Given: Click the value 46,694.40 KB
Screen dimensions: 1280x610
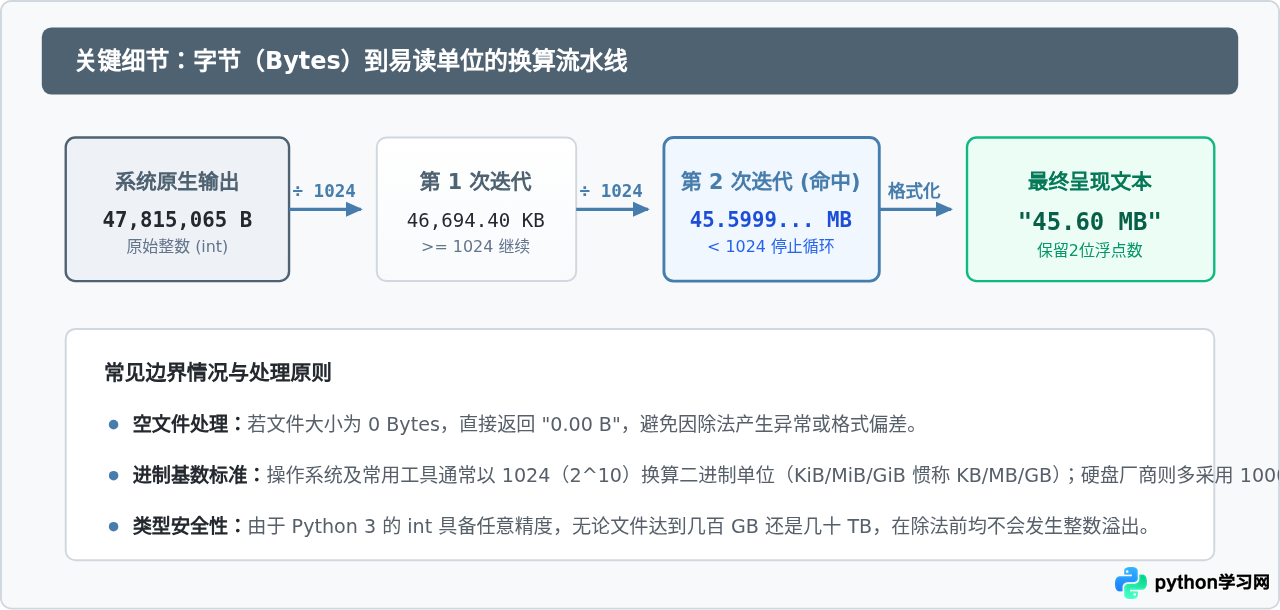Looking at the screenshot, I should point(476,220).
